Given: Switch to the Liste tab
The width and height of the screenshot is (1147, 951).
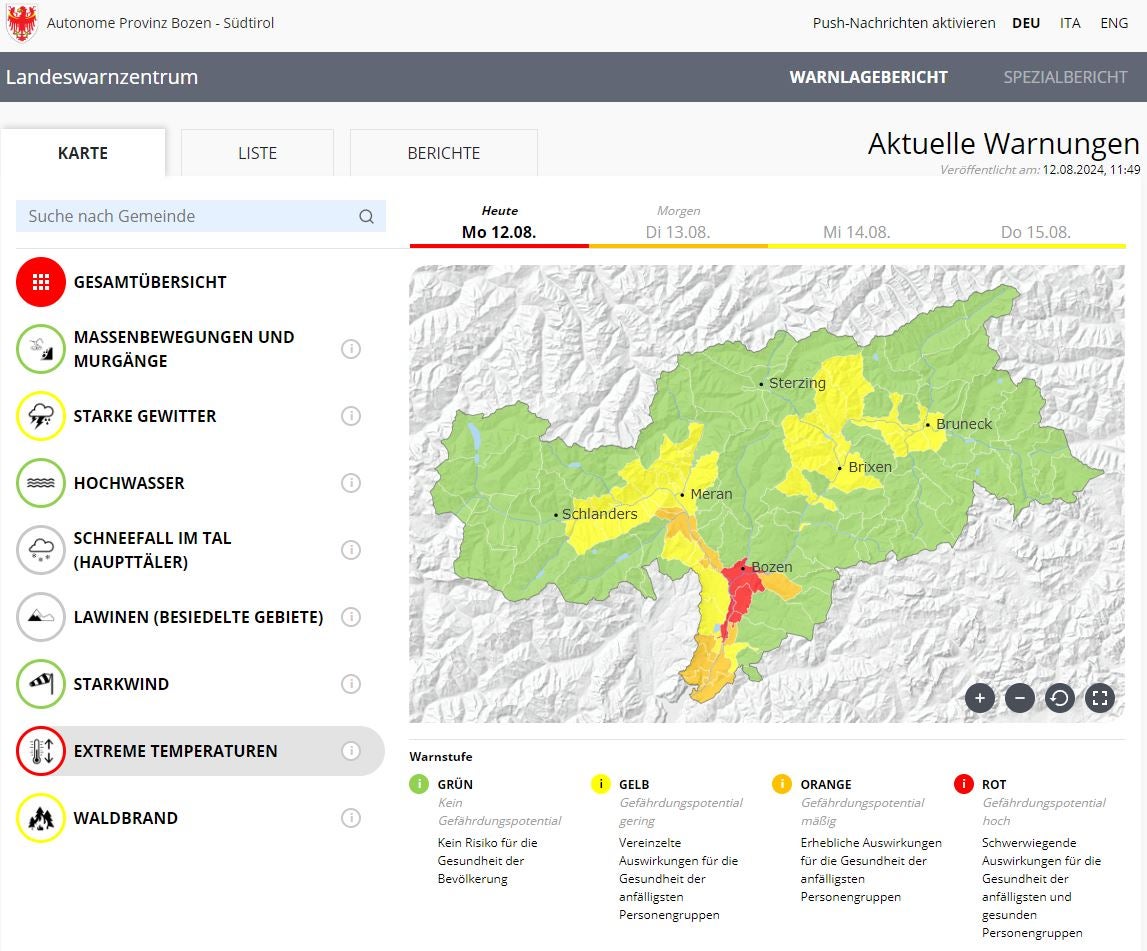Looking at the screenshot, I should click(257, 153).
